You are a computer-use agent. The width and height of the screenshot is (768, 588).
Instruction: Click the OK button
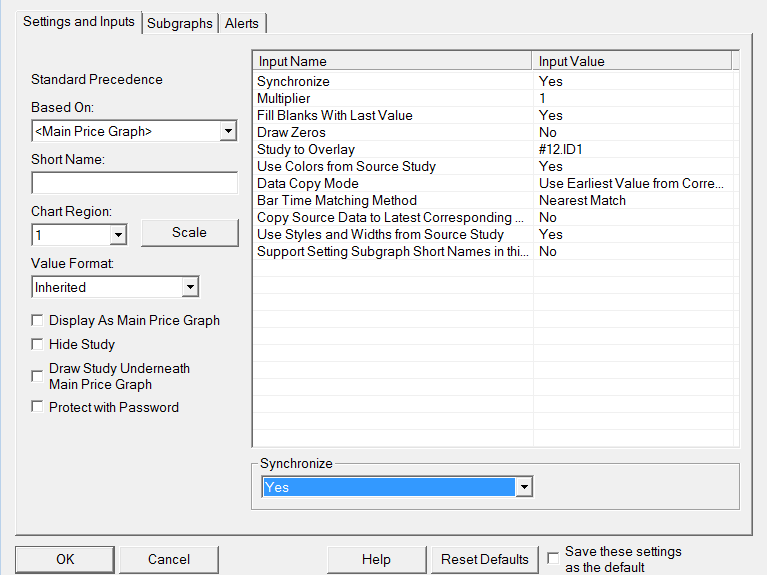(x=65, y=560)
